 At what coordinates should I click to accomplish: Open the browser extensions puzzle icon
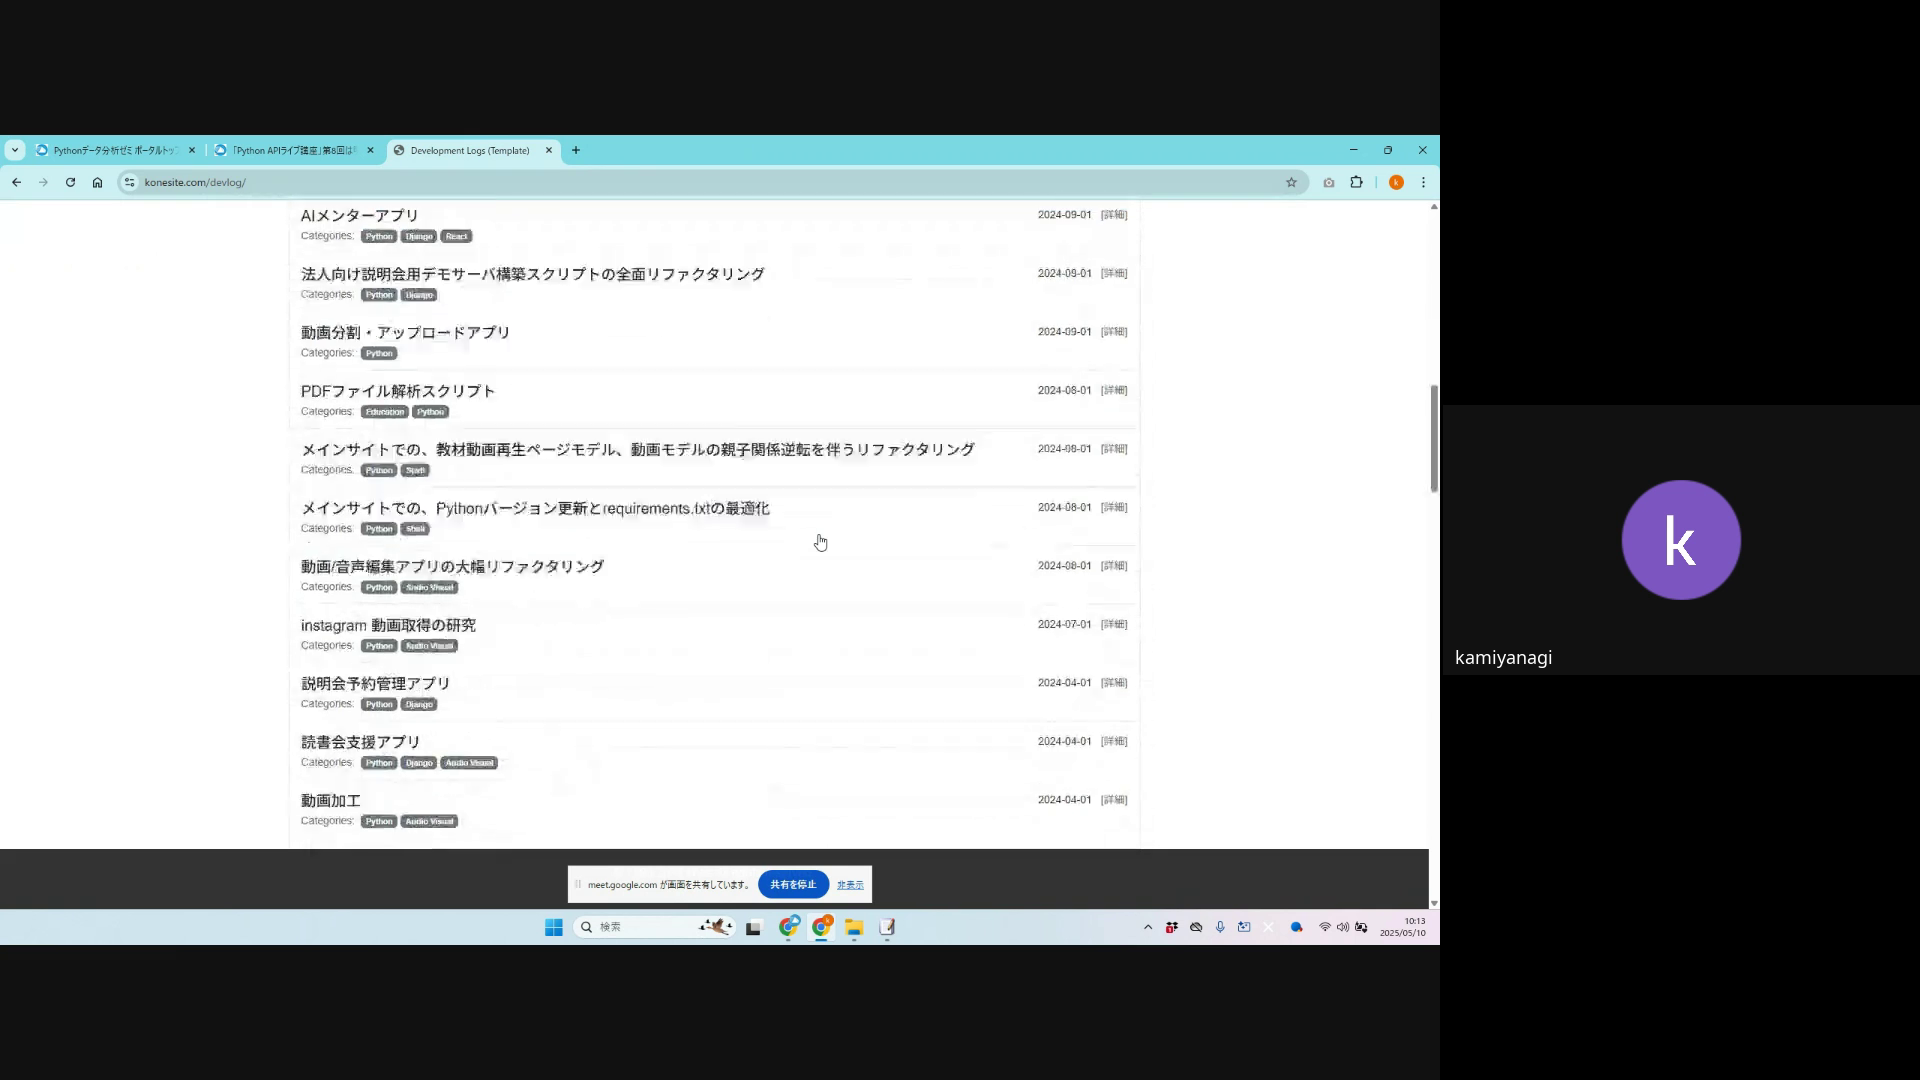click(1356, 182)
